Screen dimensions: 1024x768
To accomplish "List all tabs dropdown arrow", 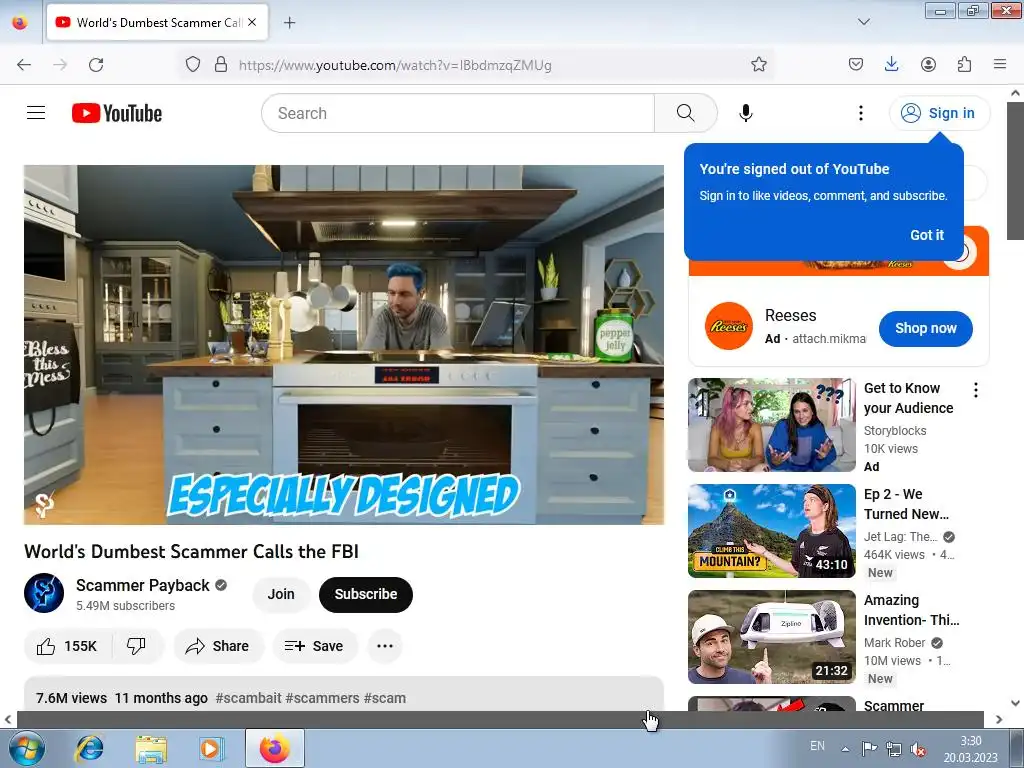I will [863, 22].
